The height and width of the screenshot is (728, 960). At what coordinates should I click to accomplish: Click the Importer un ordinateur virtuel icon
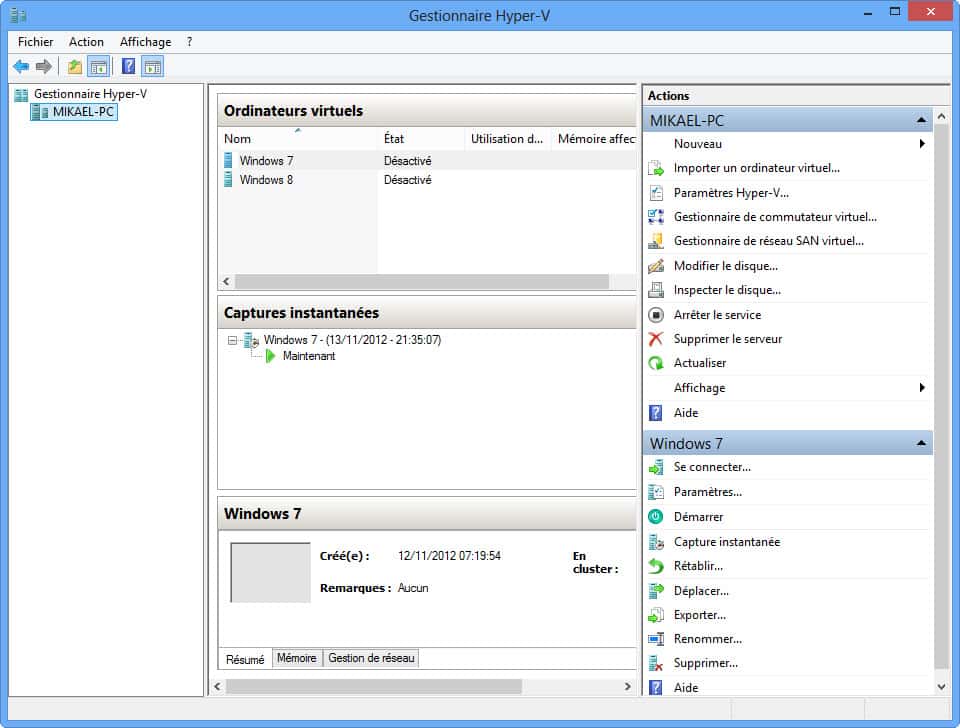[x=656, y=168]
